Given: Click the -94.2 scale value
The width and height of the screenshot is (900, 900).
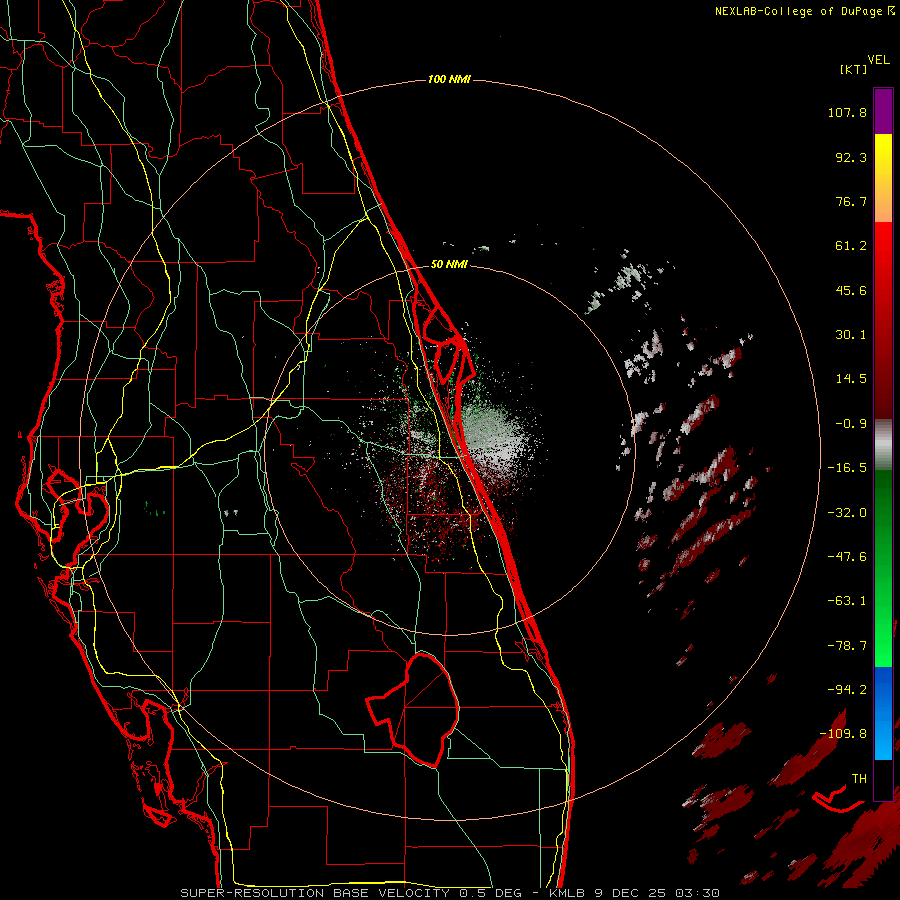Looking at the screenshot, I should tap(847, 690).
